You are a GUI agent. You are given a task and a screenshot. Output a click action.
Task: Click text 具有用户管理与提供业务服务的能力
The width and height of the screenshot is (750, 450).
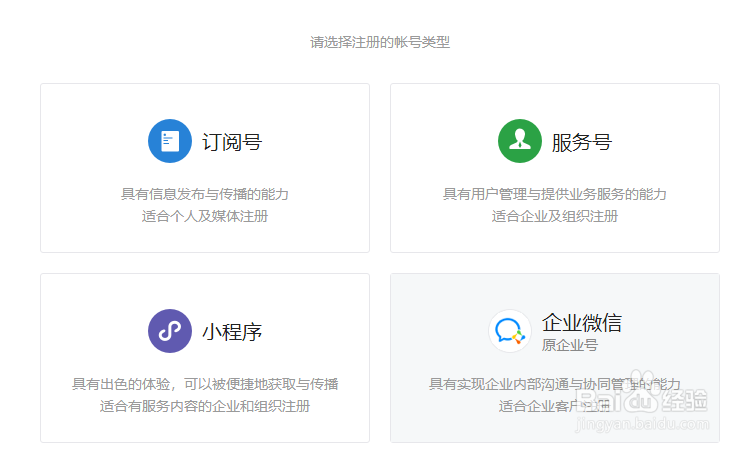pos(555,194)
